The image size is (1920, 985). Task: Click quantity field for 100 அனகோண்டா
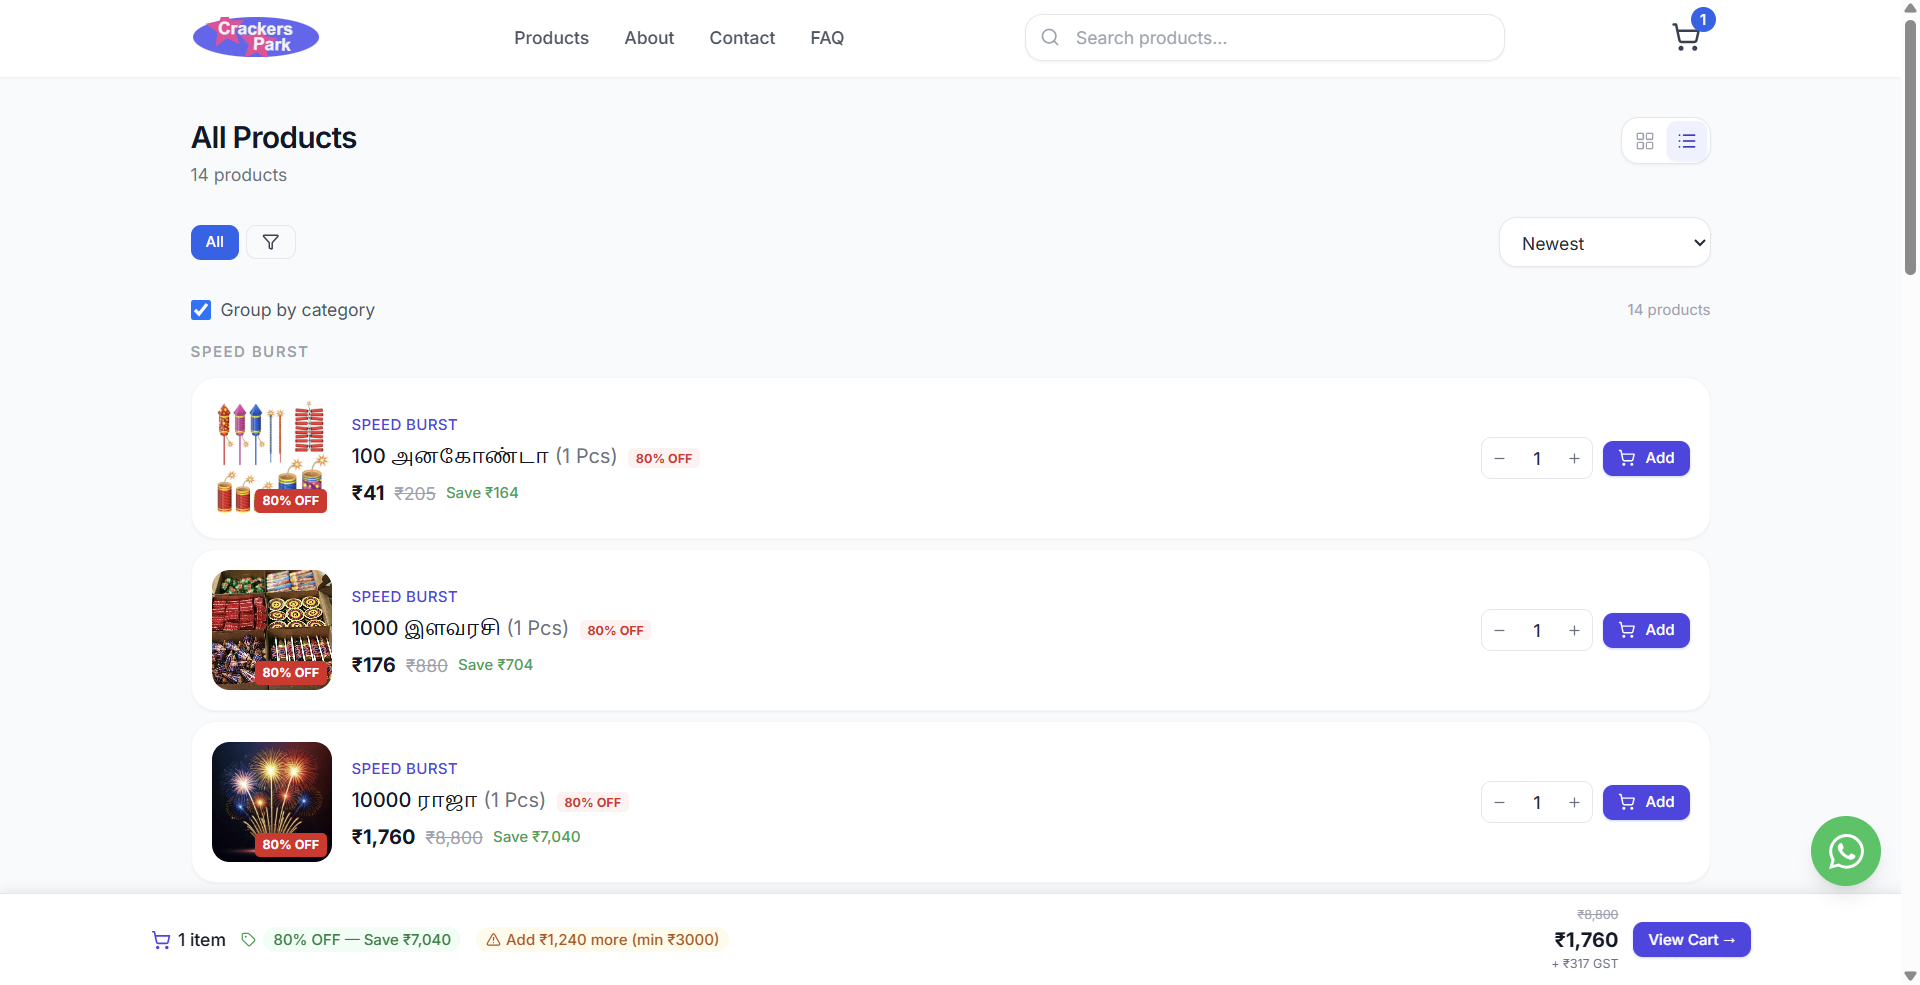click(1537, 459)
